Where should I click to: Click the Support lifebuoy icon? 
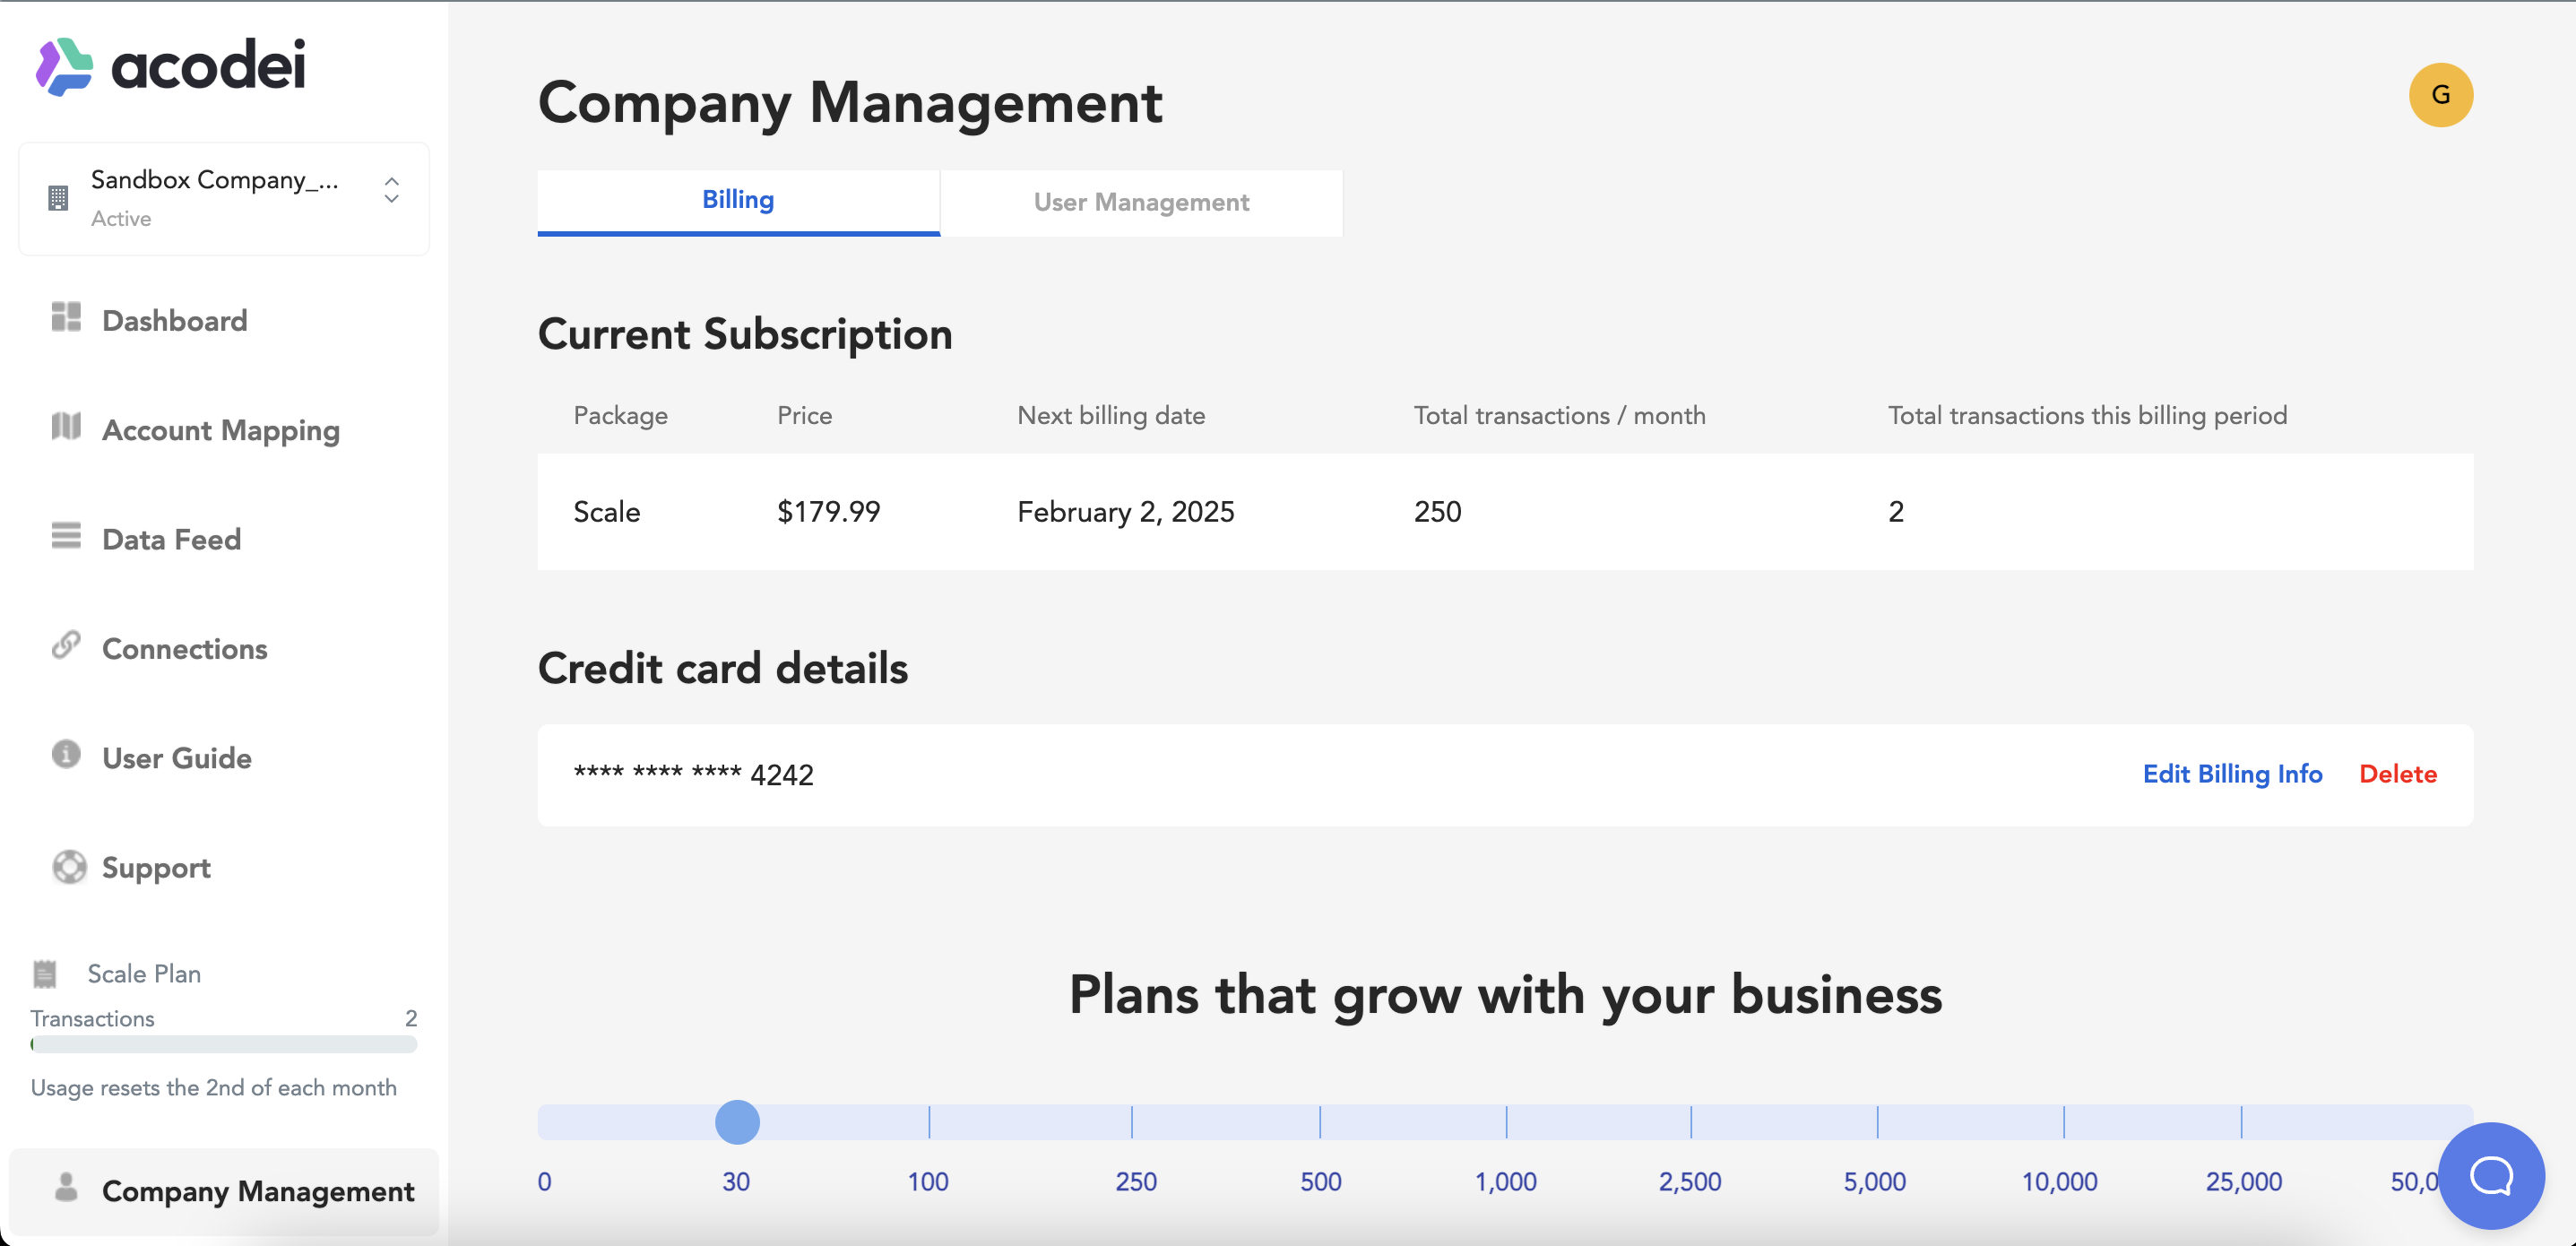click(69, 867)
